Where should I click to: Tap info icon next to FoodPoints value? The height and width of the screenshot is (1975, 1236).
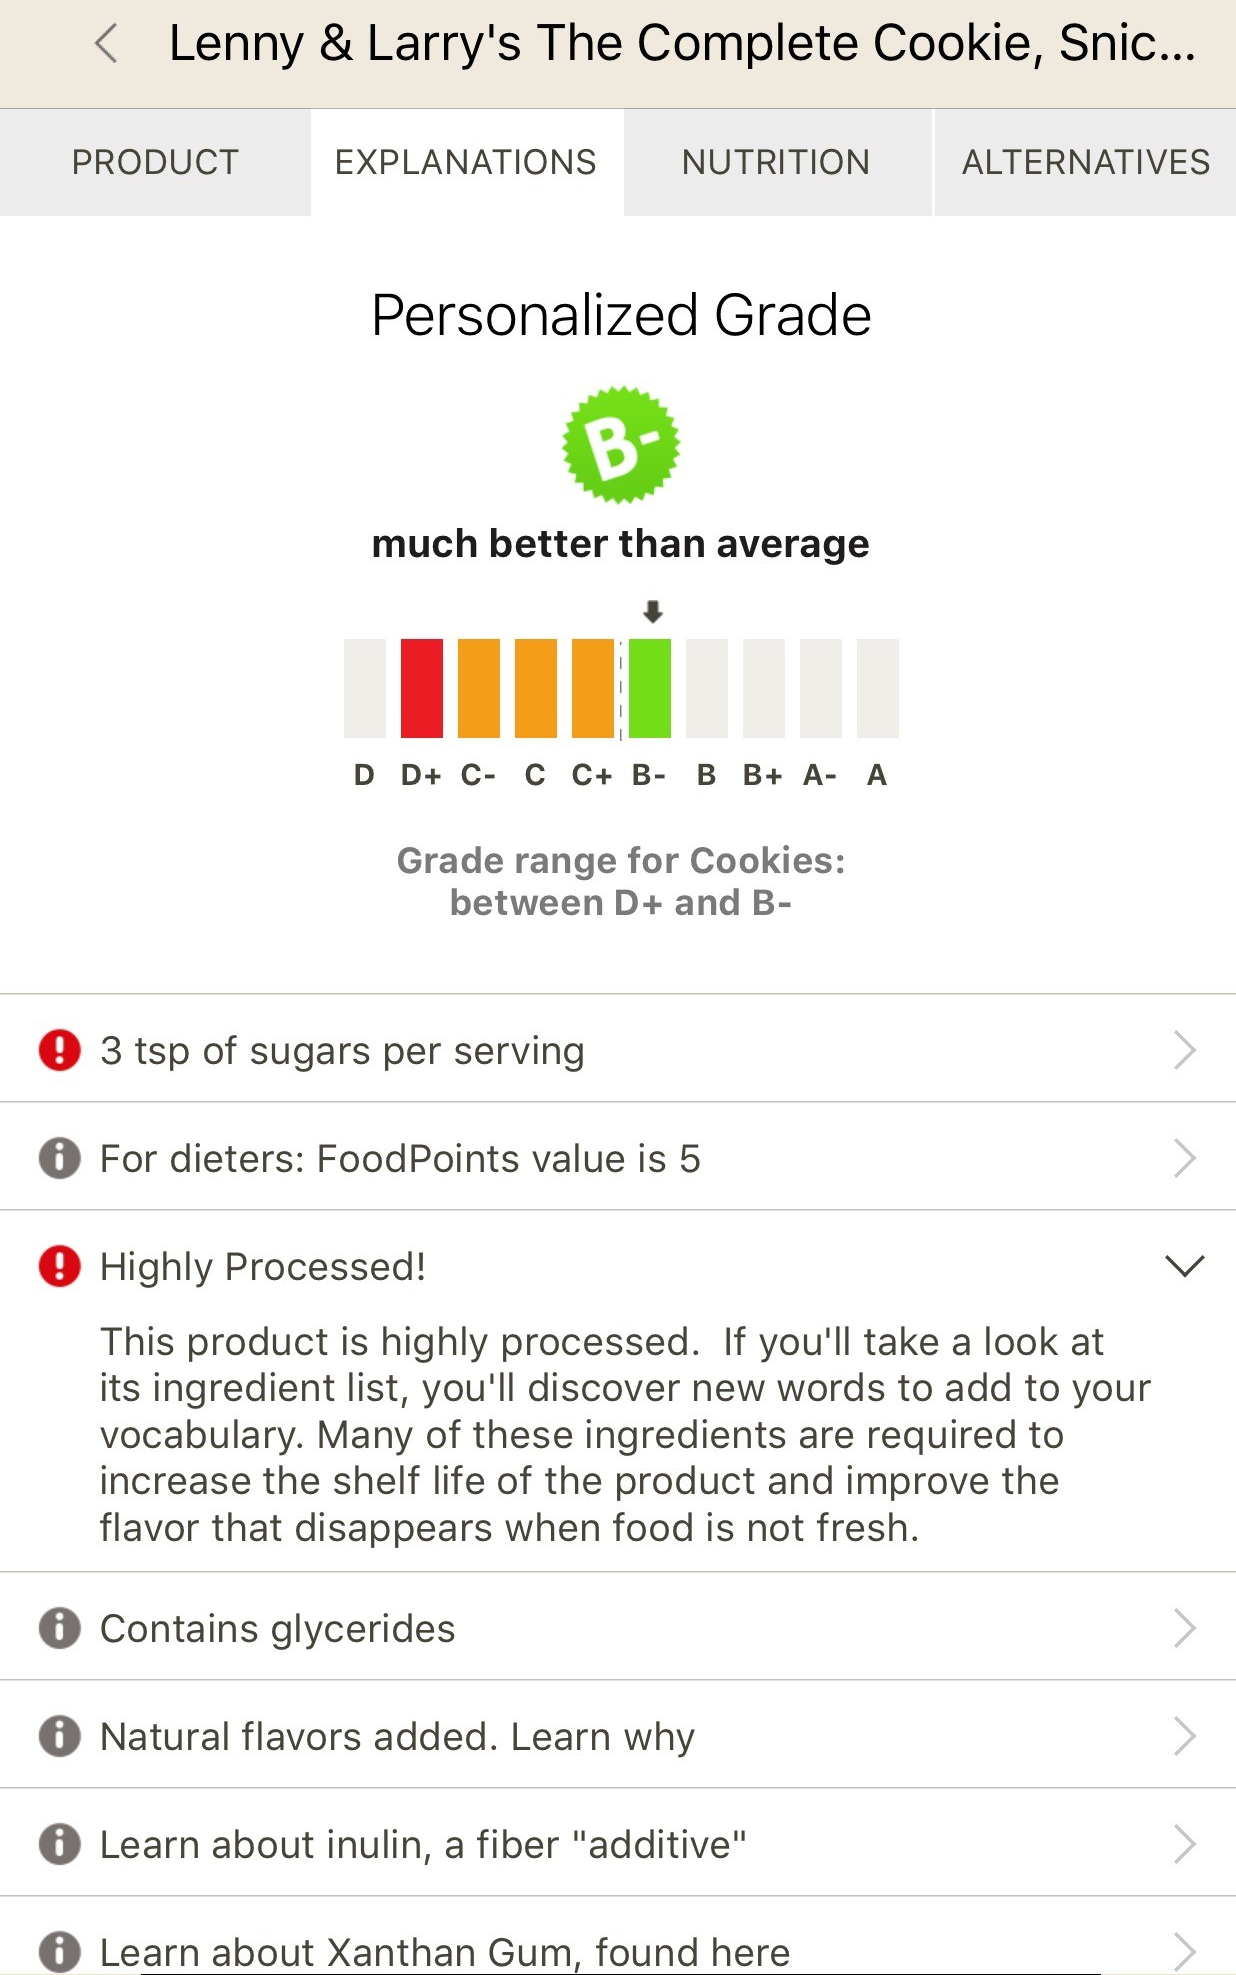[60, 1159]
